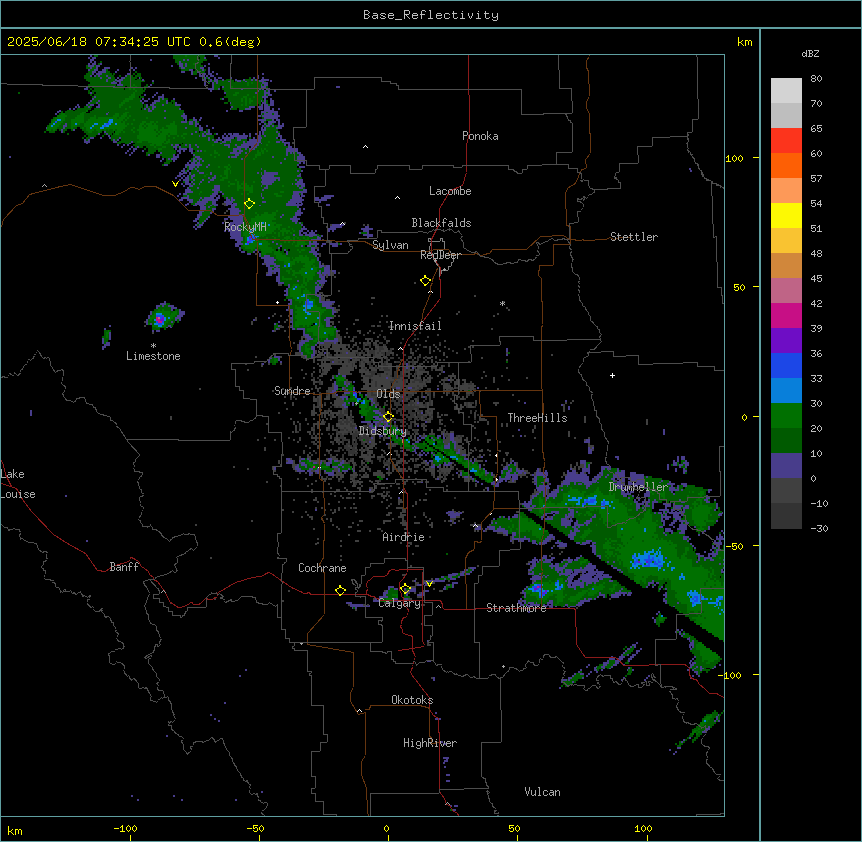Pick the yellow 51-54 dBZ legend swatch
Screen dimensions: 862x842
pos(786,215)
